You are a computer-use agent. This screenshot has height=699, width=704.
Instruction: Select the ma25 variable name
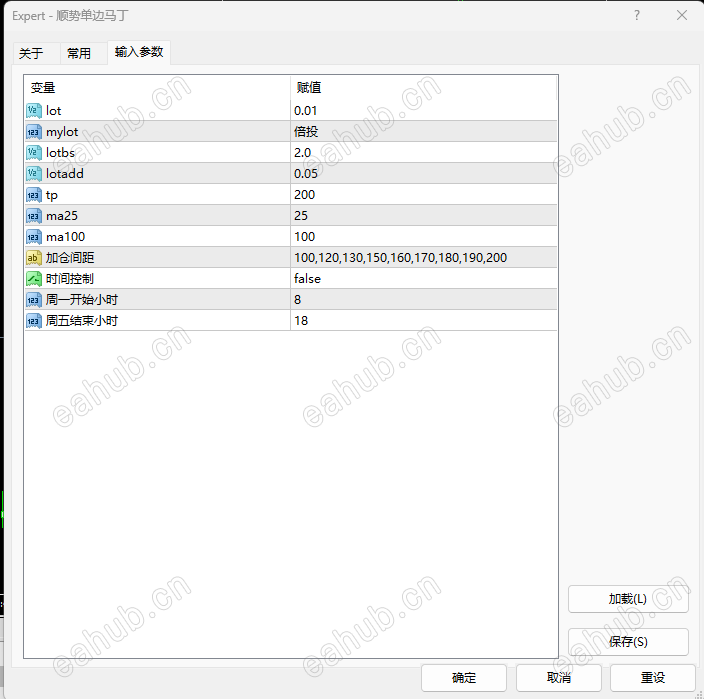(x=62, y=216)
